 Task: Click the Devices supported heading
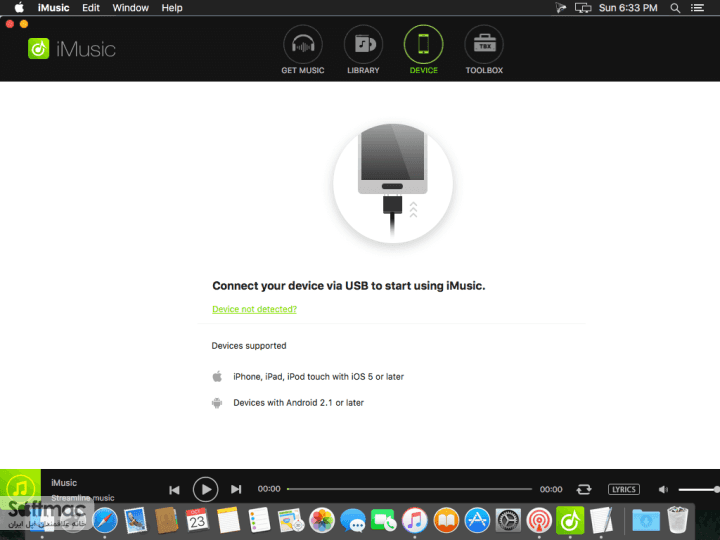249,346
